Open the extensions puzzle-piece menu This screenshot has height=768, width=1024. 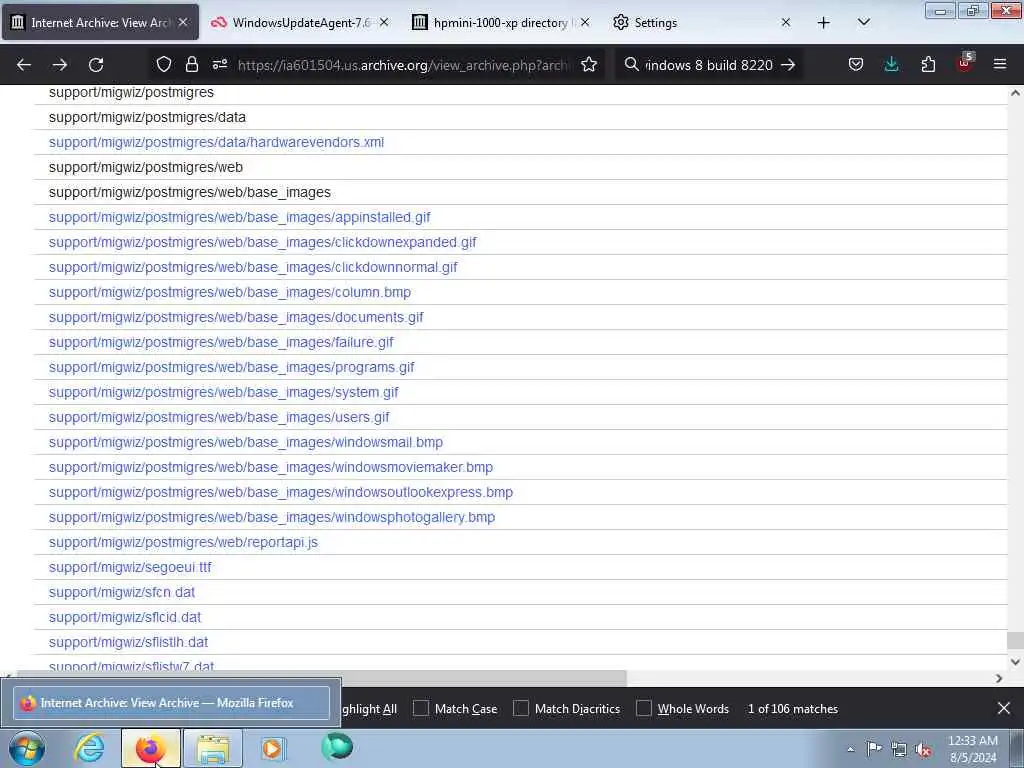point(928,64)
